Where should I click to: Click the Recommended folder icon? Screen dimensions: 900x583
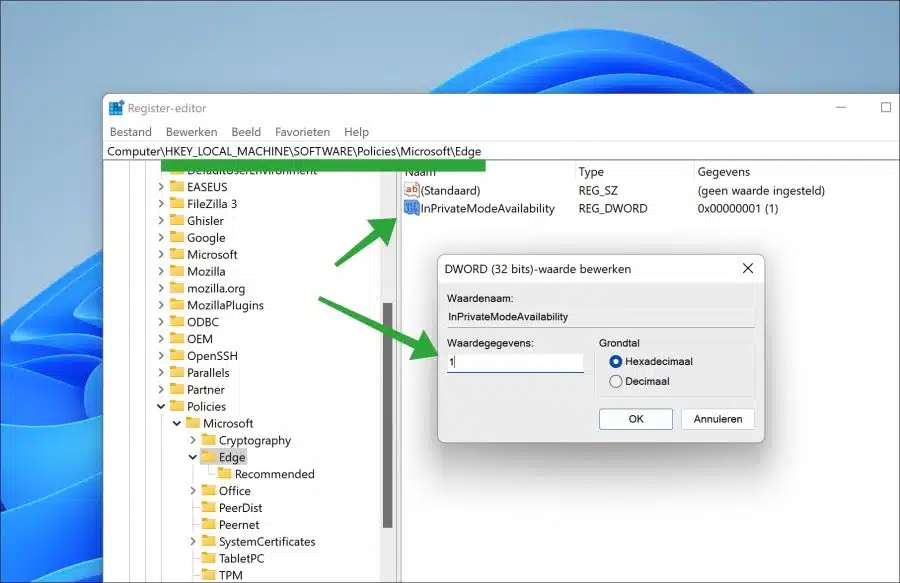point(225,473)
